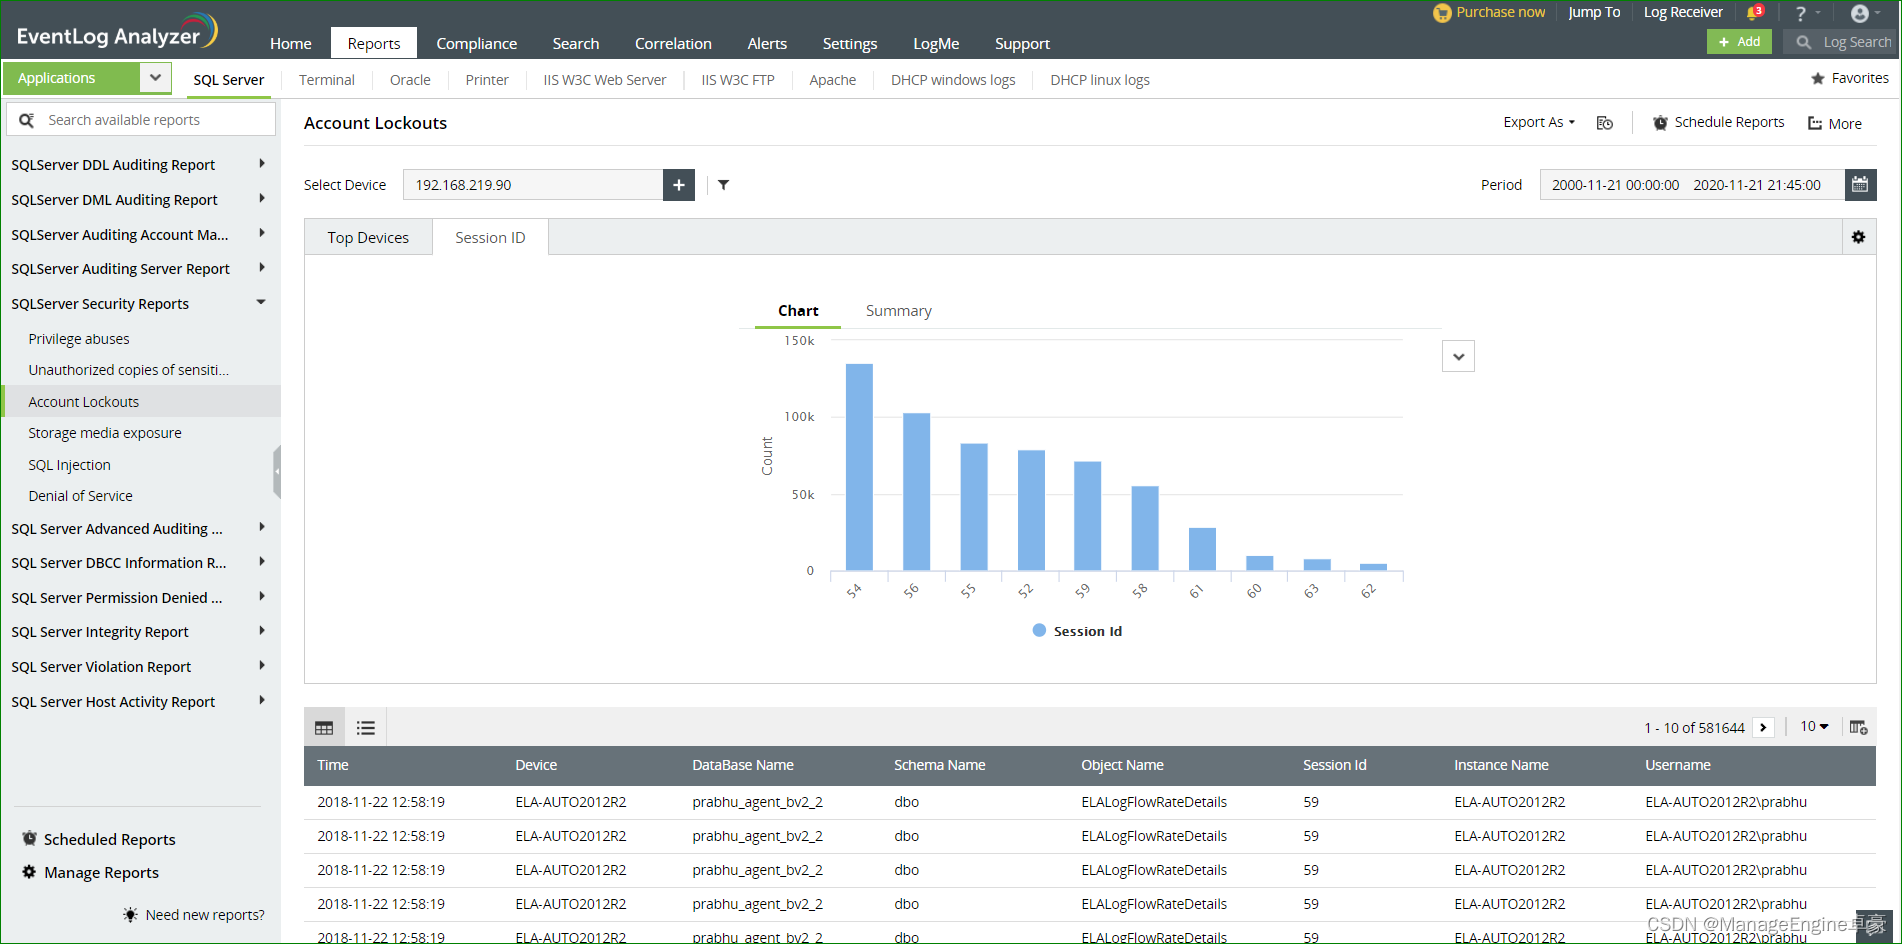The width and height of the screenshot is (1902, 944).
Task: Sort table by the Time column header
Action: click(x=333, y=765)
